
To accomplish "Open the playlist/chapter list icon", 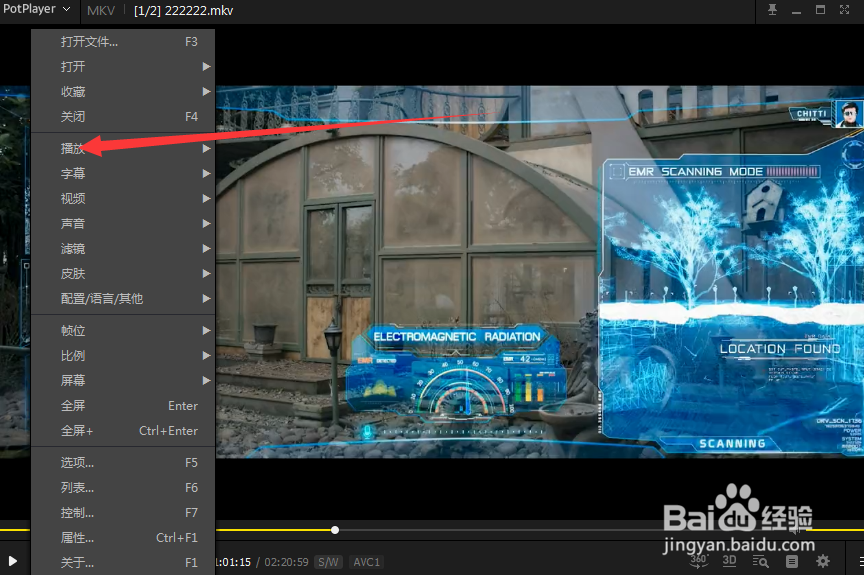I will click(x=792, y=561).
